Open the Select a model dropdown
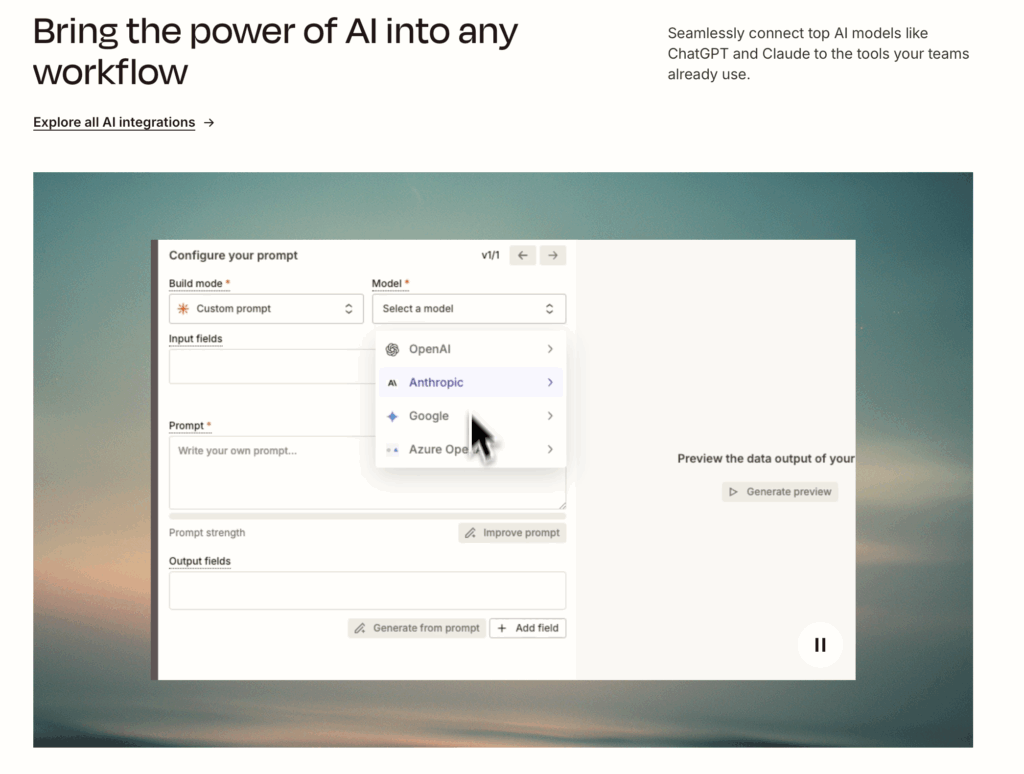 coord(468,309)
